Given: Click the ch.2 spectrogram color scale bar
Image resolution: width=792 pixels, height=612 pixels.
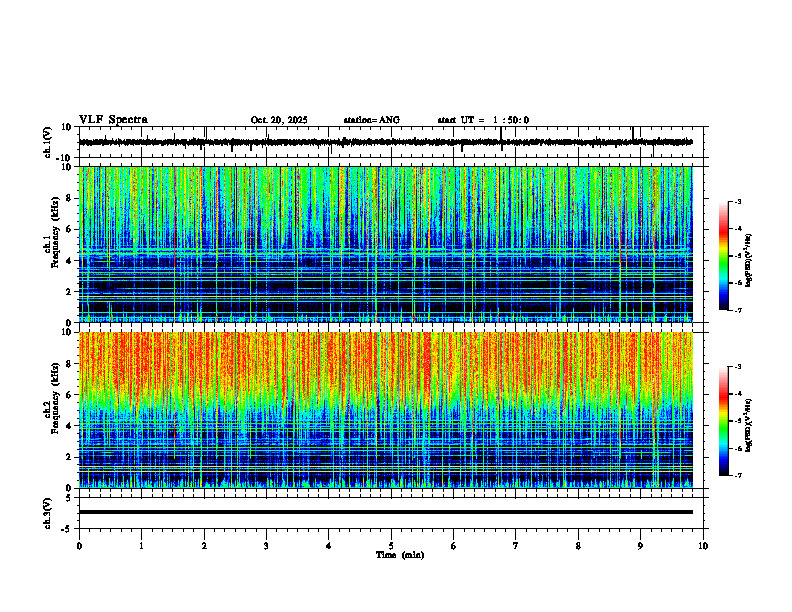Looking at the screenshot, I should click(x=723, y=421).
